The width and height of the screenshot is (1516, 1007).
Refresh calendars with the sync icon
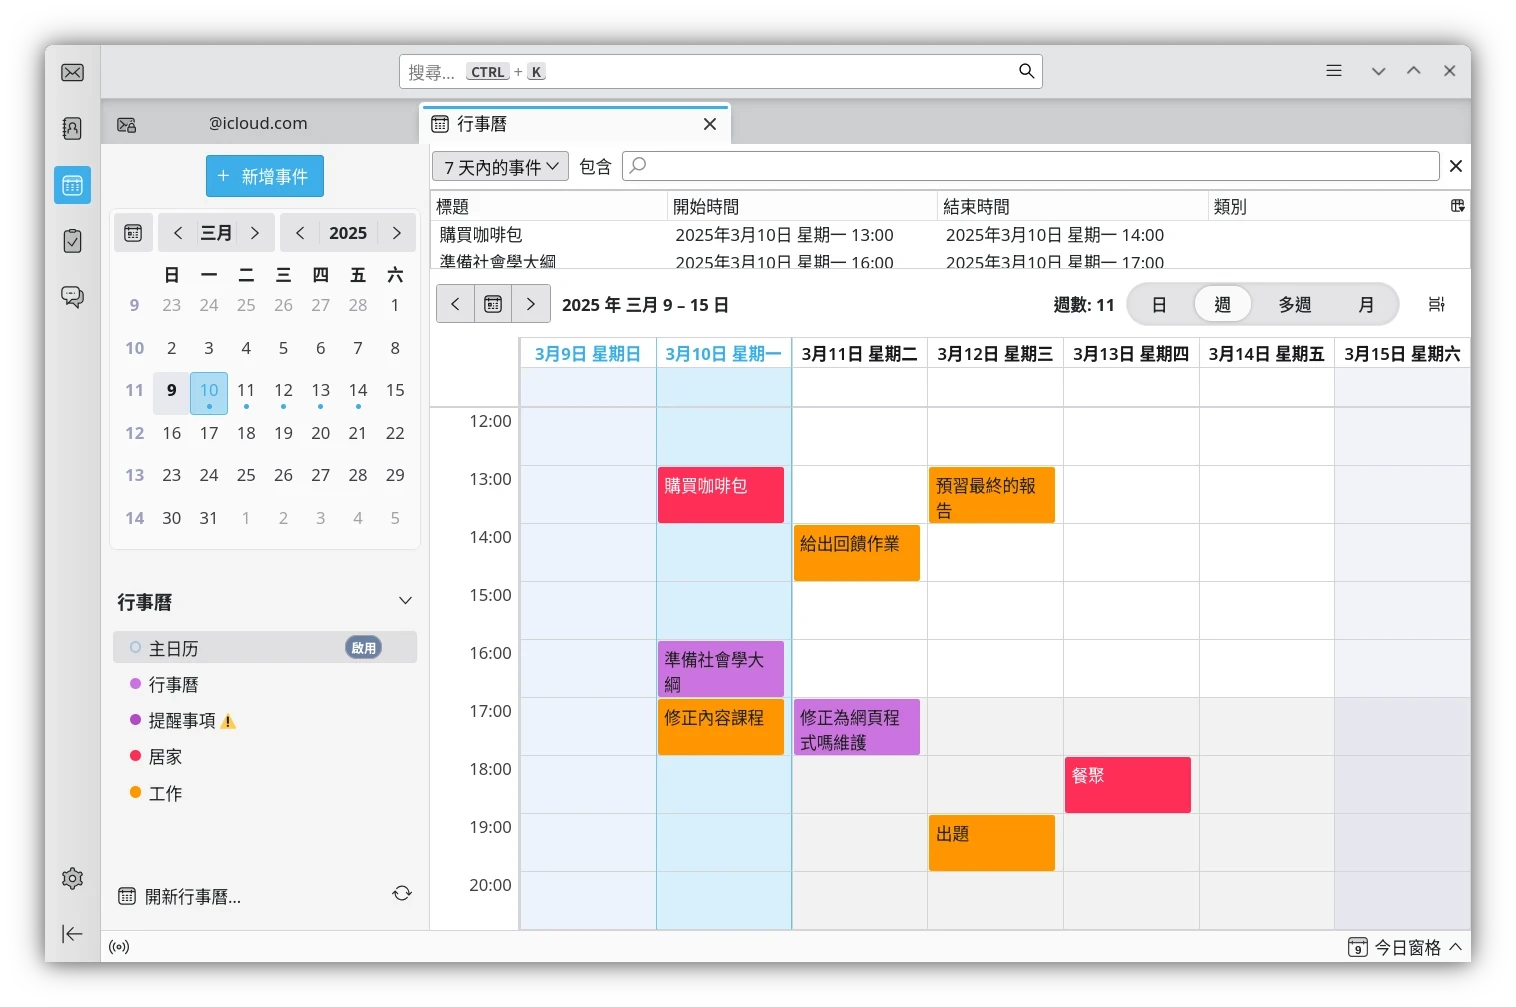click(x=401, y=893)
